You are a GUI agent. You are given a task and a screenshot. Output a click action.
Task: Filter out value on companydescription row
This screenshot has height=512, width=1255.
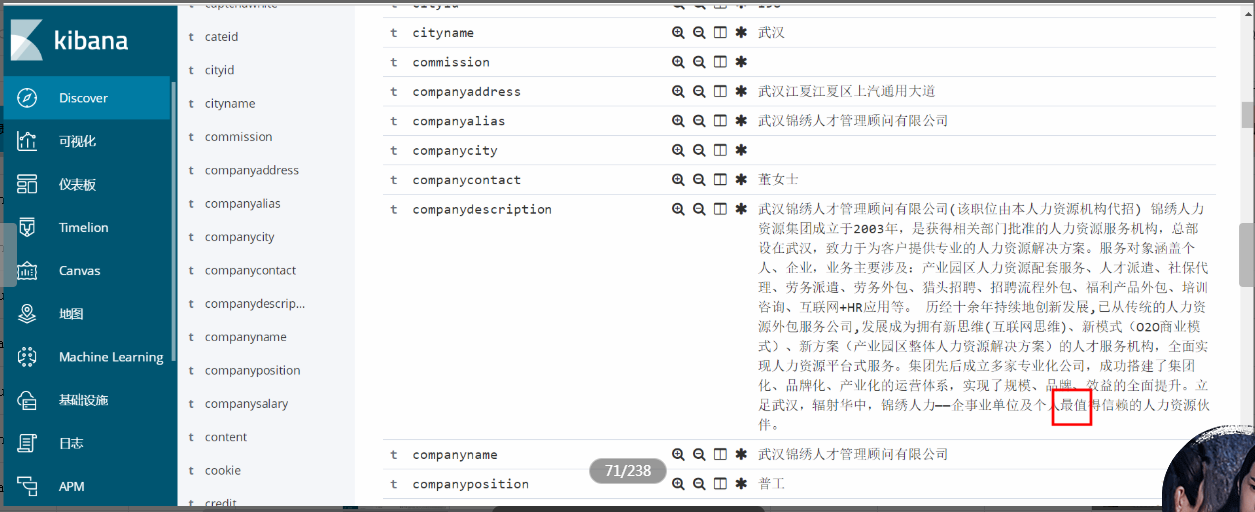699,209
